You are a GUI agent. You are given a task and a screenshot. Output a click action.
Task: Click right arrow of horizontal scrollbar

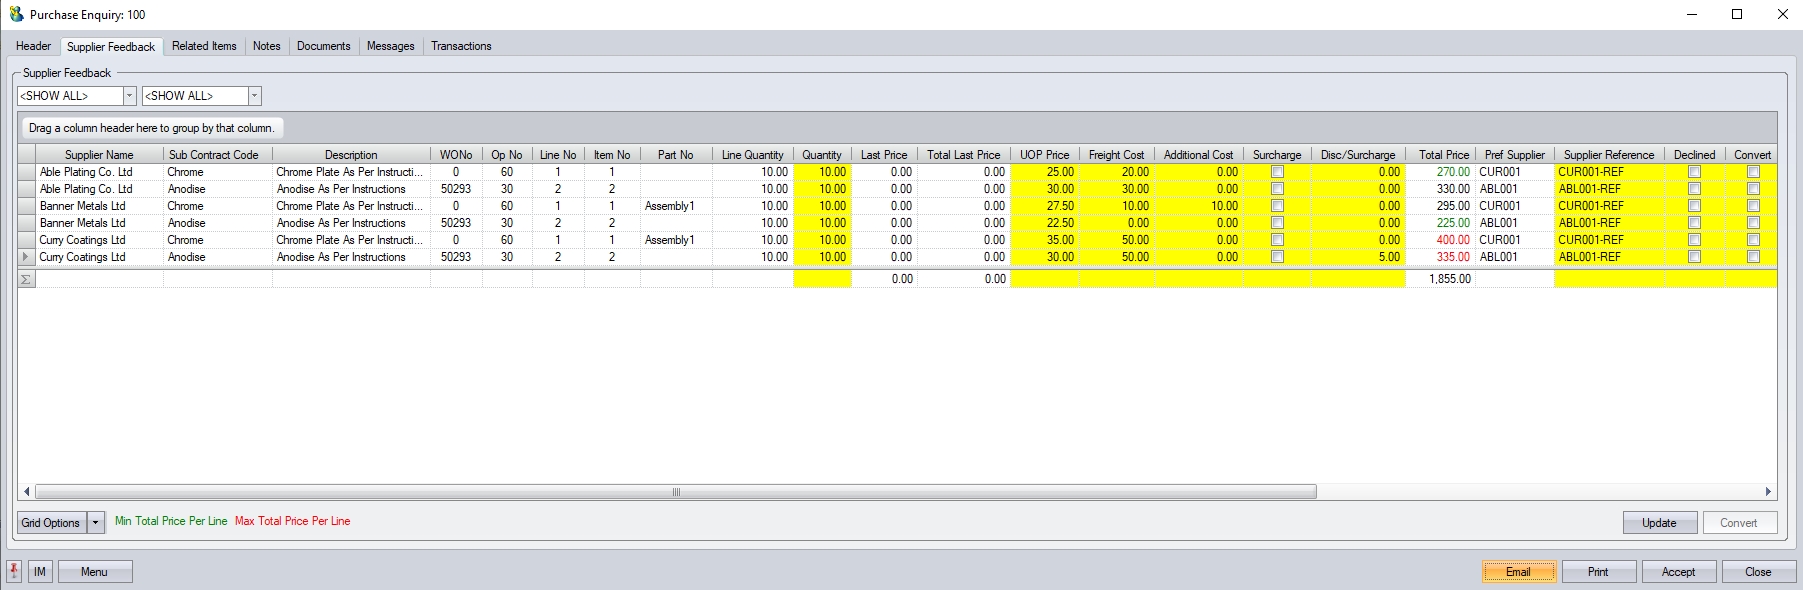1768,491
